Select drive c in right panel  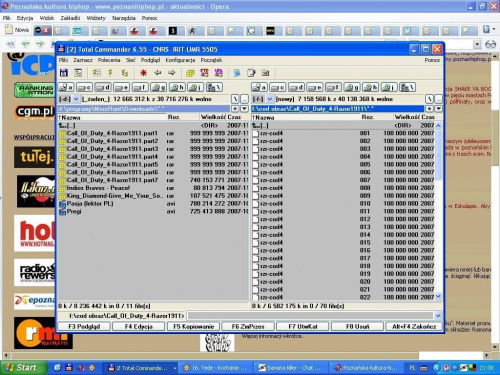[x=278, y=87]
